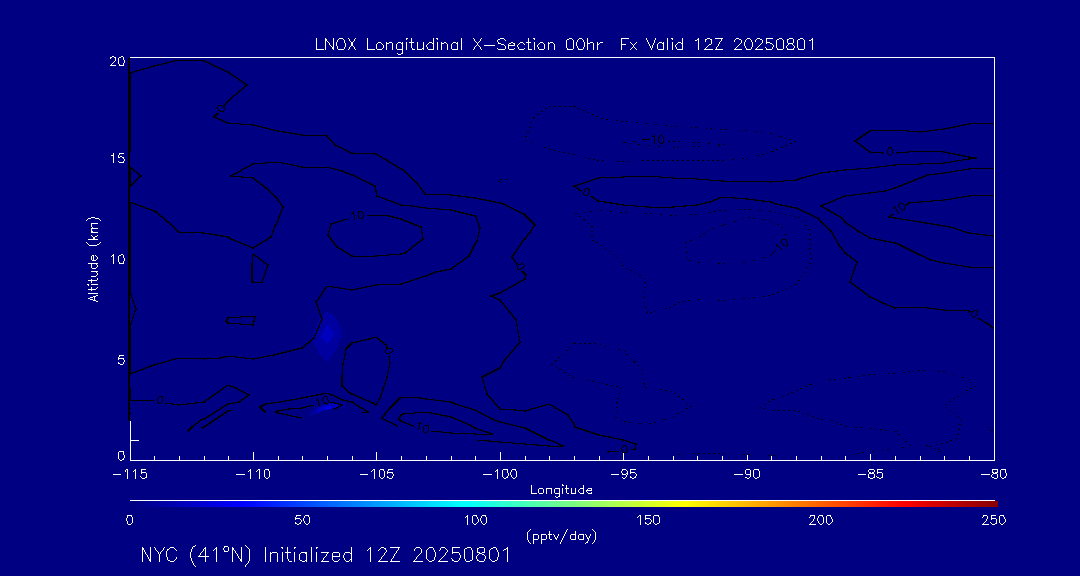Click the 'Longitude' x-axis label
The image size is (1080, 576).
pyautogui.click(x=561, y=490)
